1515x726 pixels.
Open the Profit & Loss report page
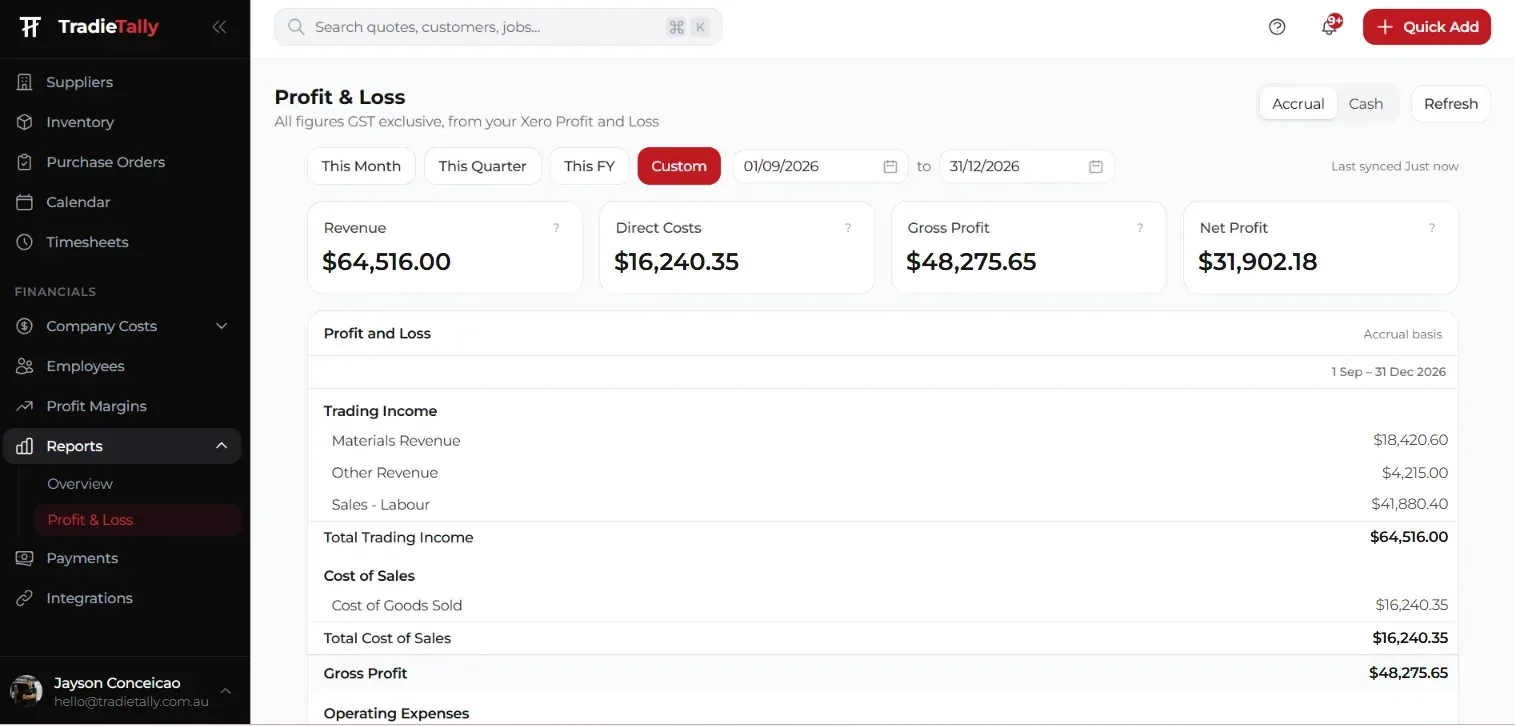pos(138,520)
